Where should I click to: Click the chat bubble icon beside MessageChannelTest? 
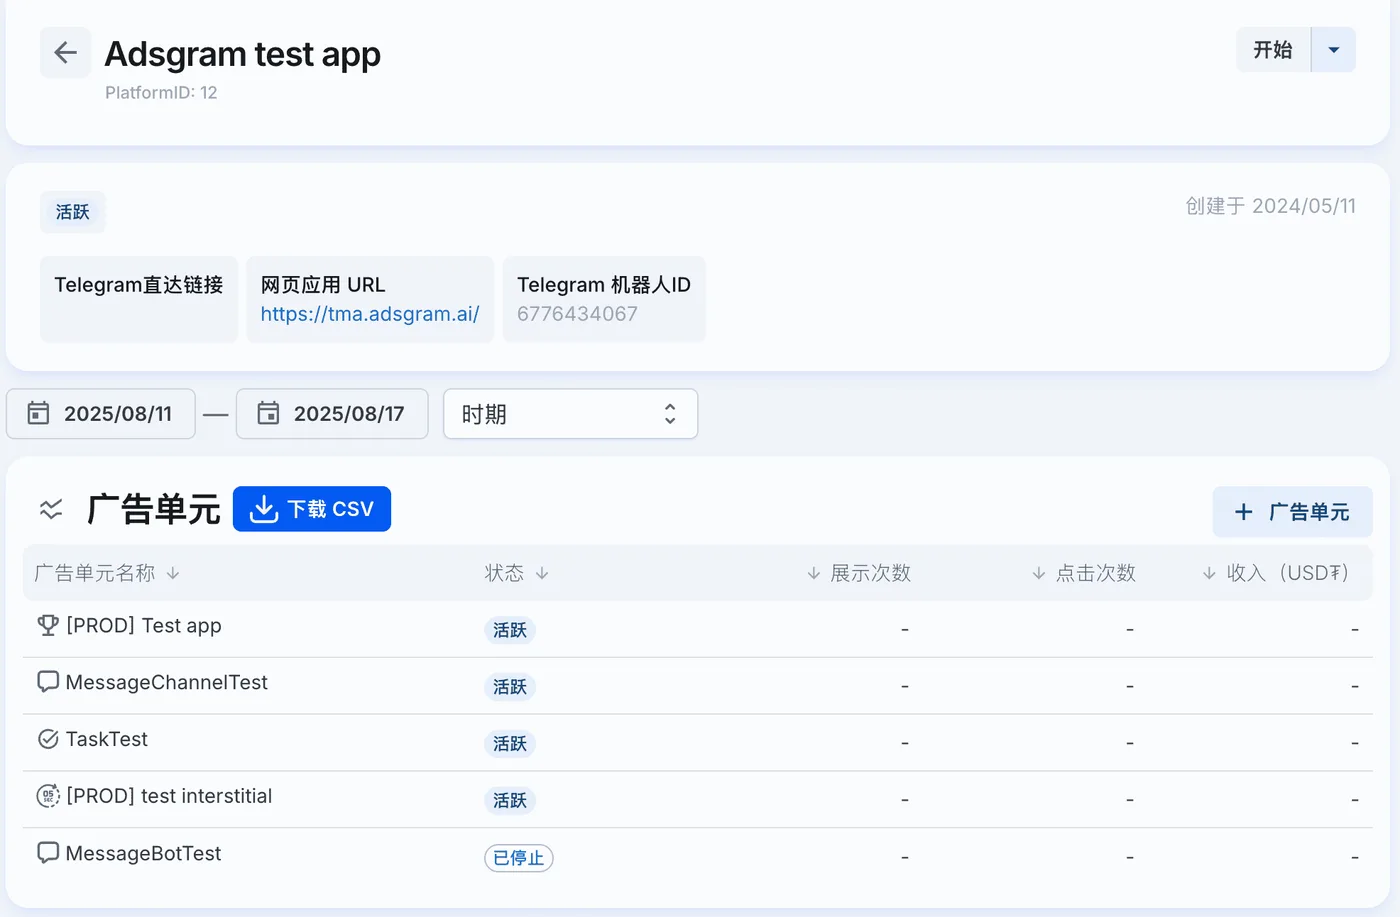click(x=48, y=682)
